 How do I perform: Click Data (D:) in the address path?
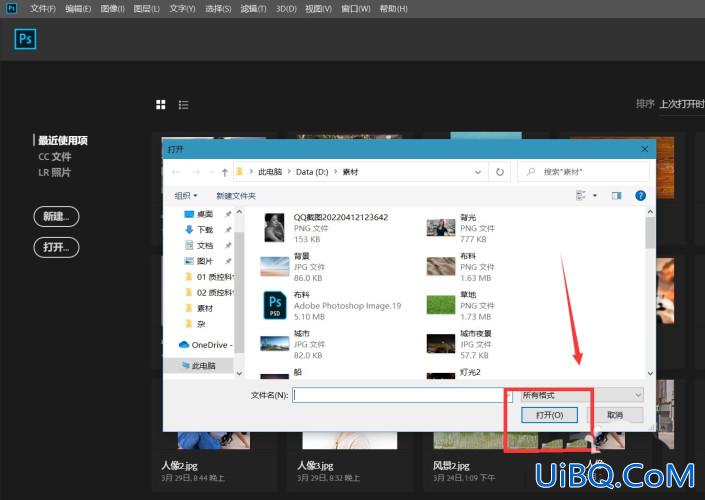click(312, 172)
